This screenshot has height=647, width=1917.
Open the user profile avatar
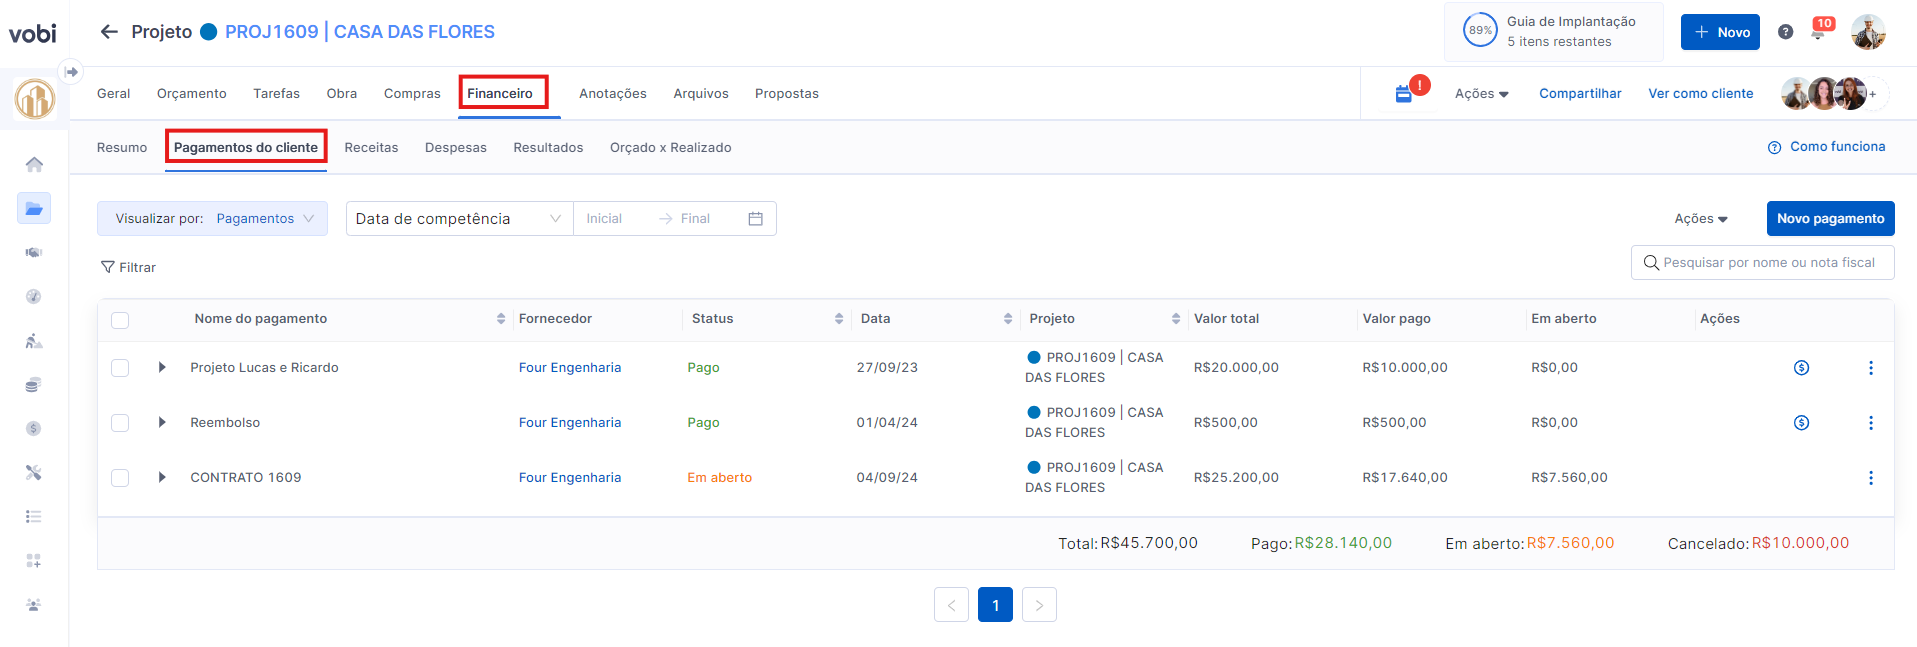(1868, 32)
